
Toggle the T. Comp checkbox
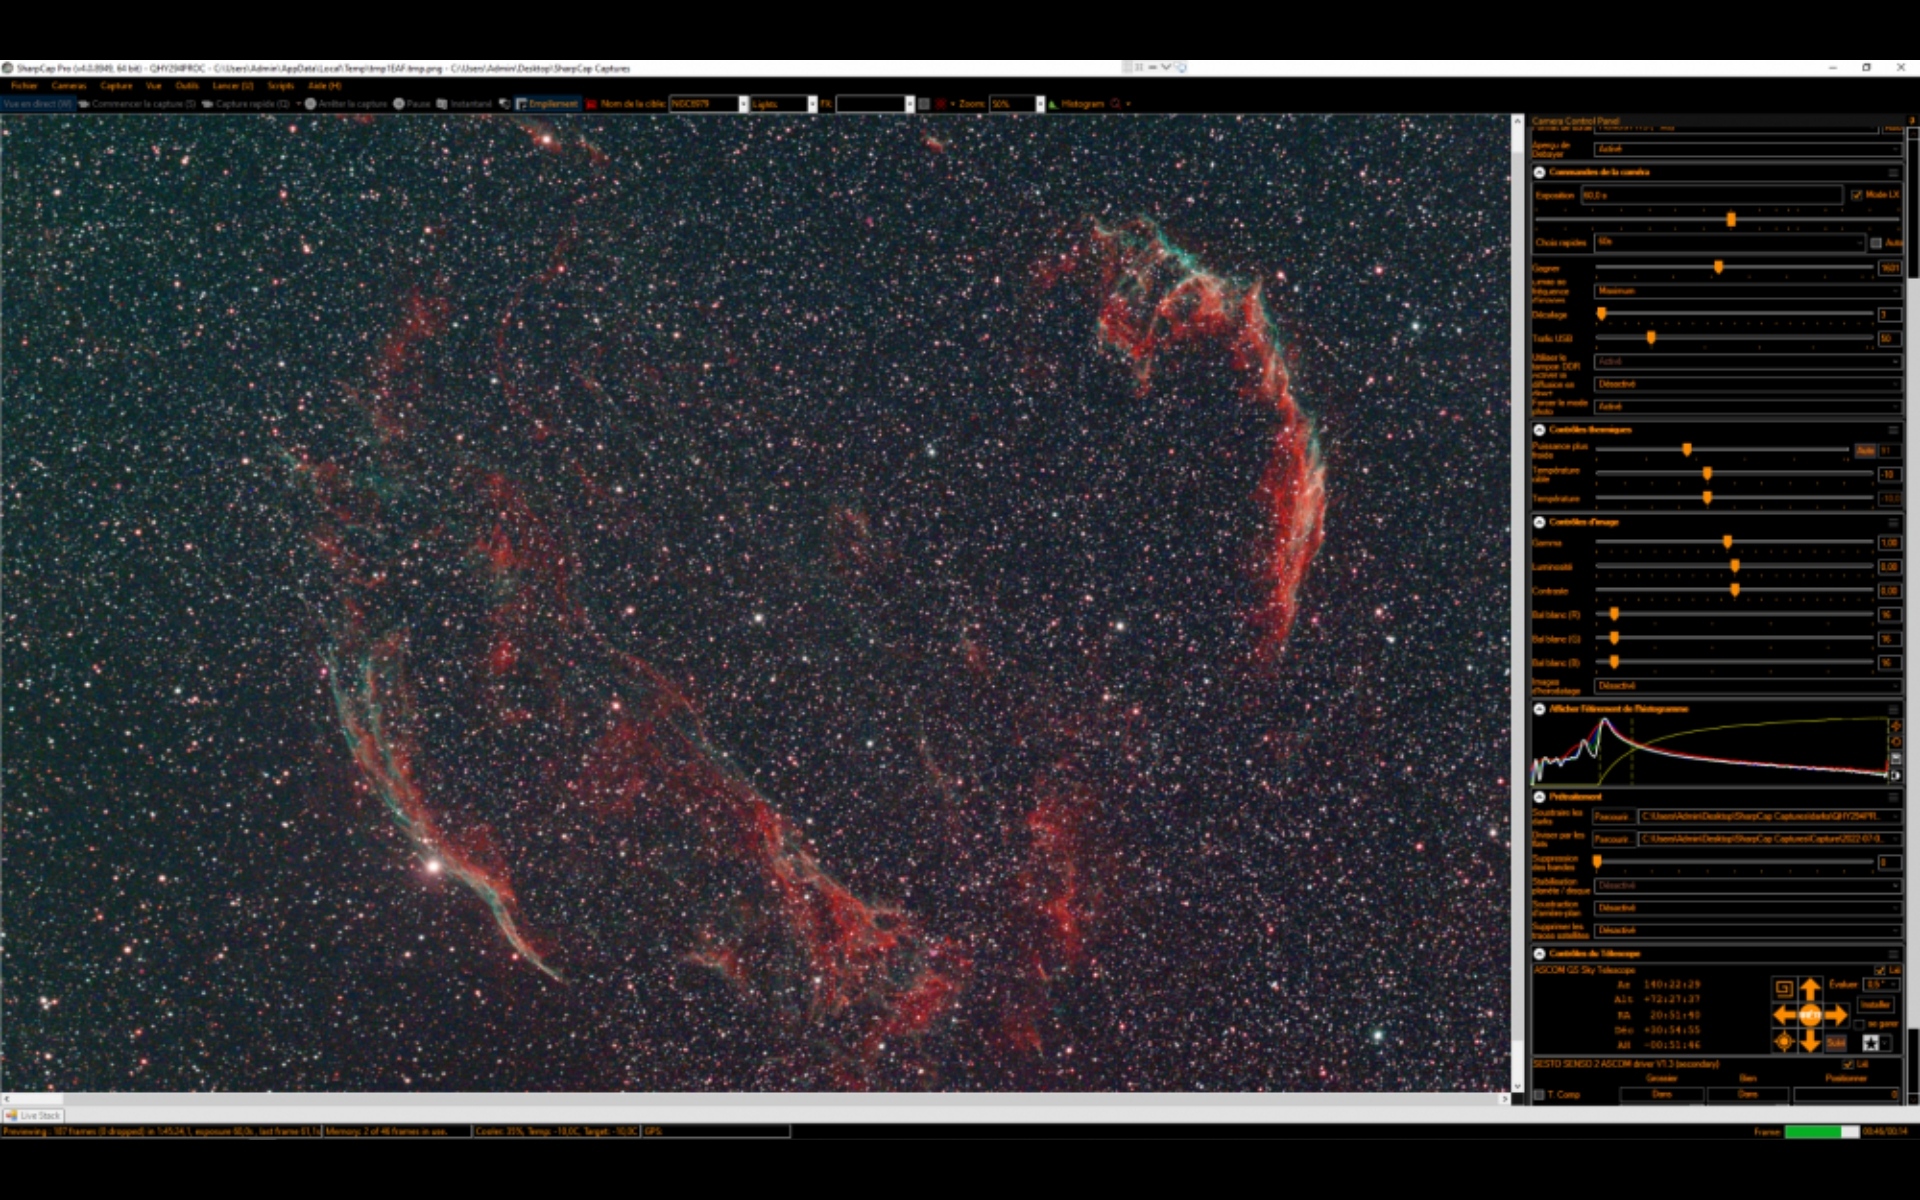pyautogui.click(x=1540, y=1095)
